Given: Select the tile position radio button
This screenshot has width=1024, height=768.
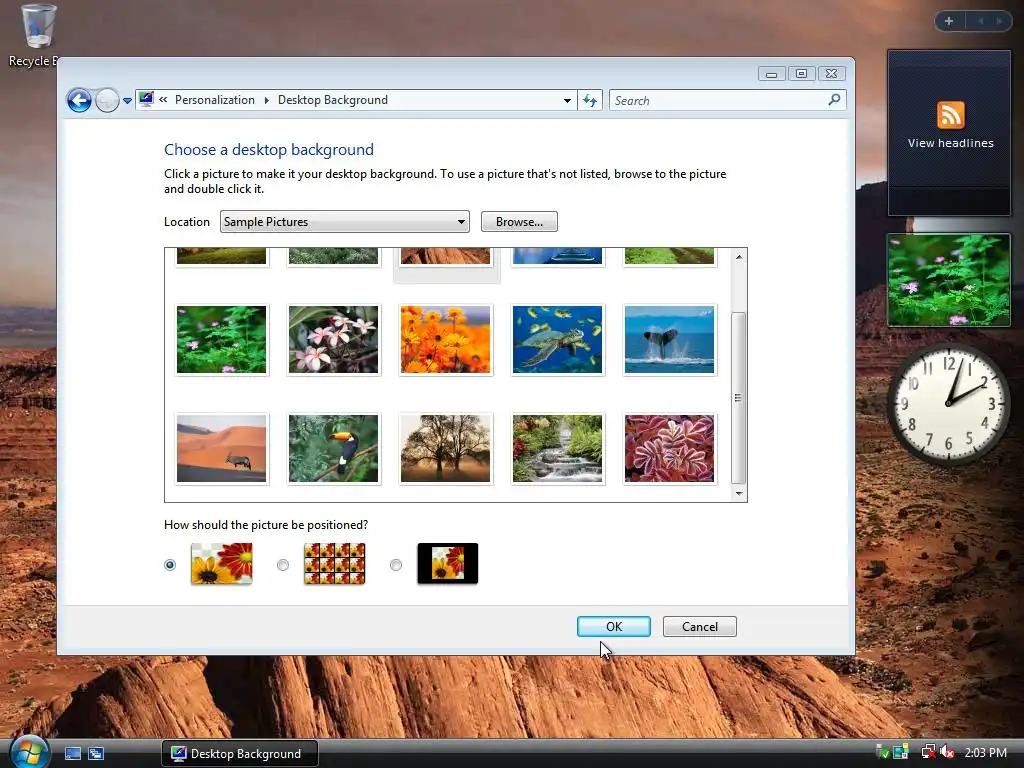Looking at the screenshot, I should (283, 565).
